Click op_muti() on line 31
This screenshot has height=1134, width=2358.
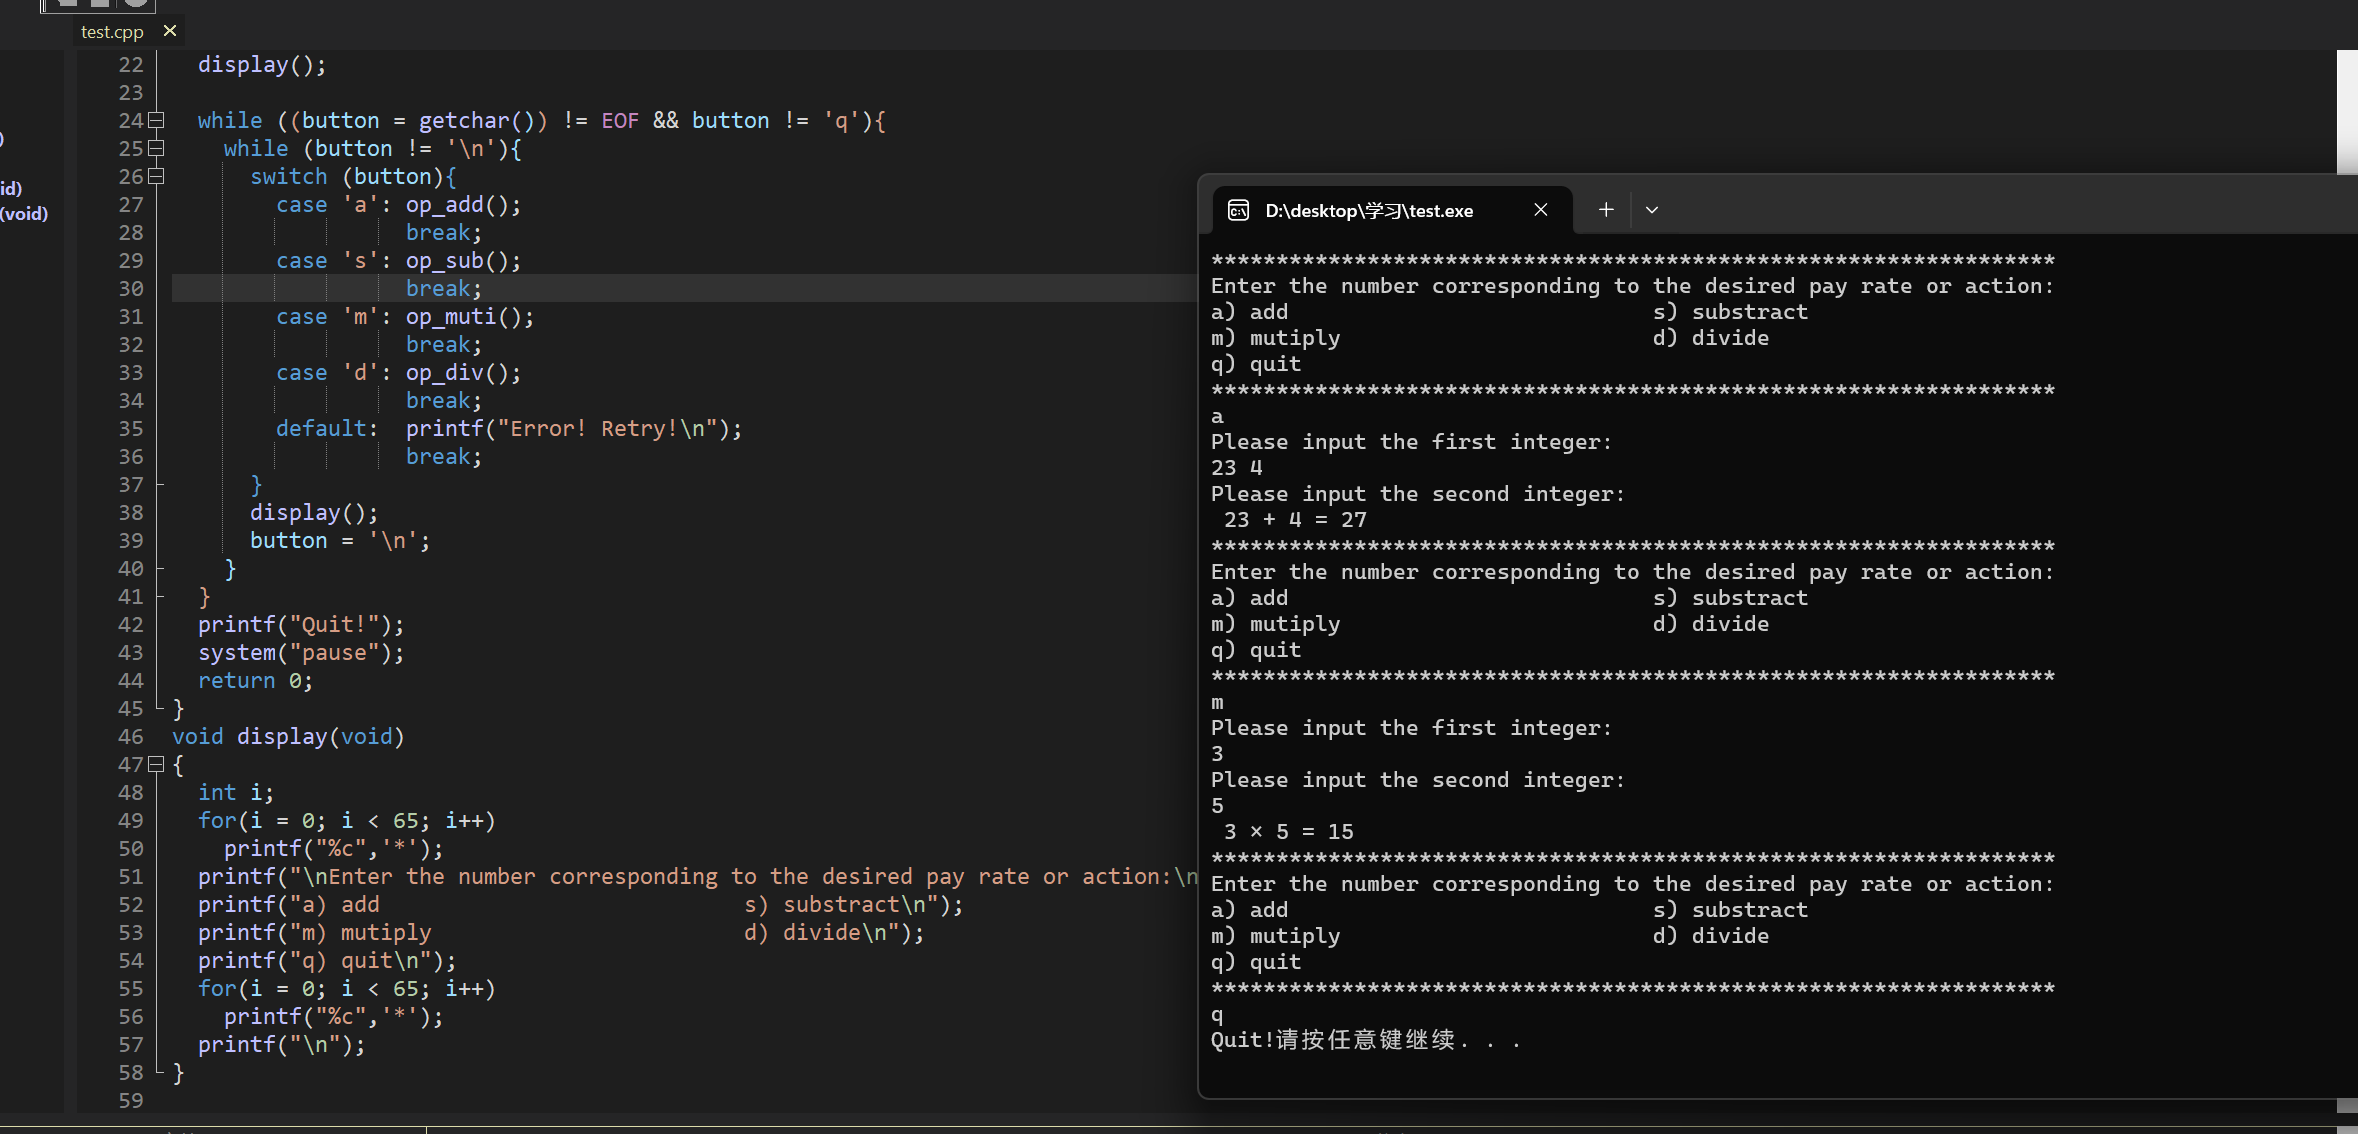470,317
